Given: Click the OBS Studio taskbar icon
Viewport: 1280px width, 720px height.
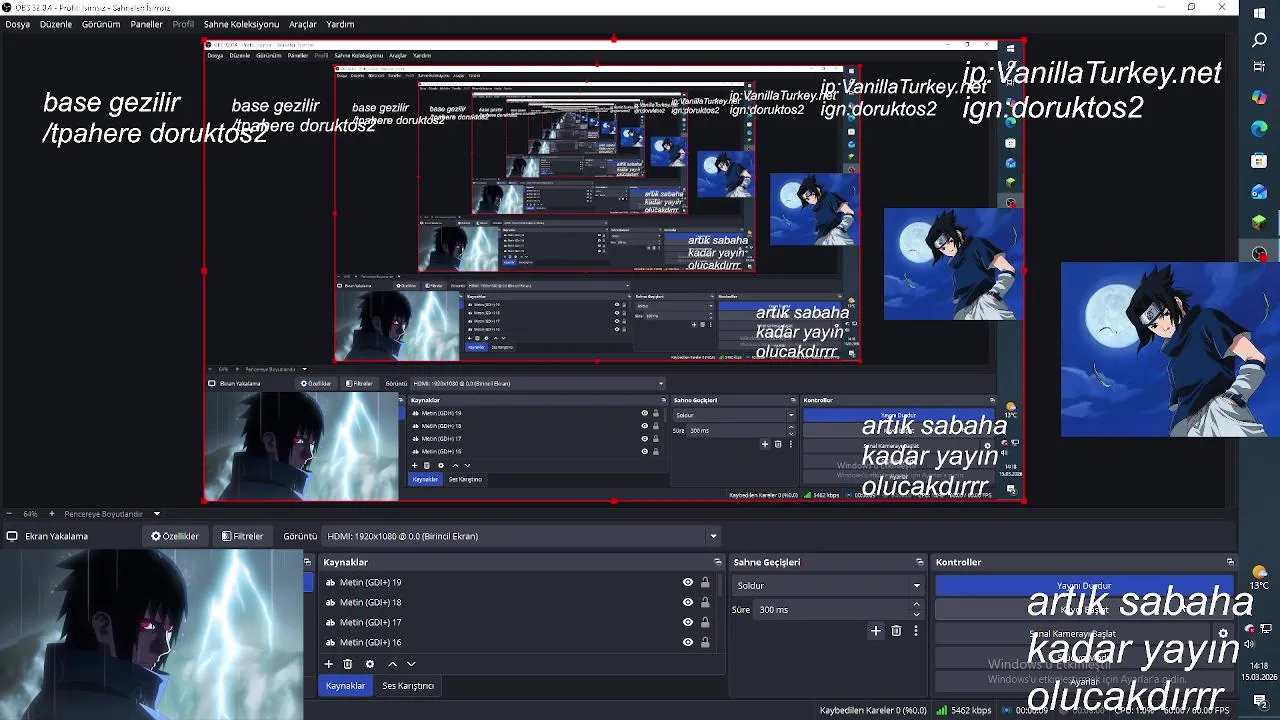Looking at the screenshot, I should click(1260, 254).
